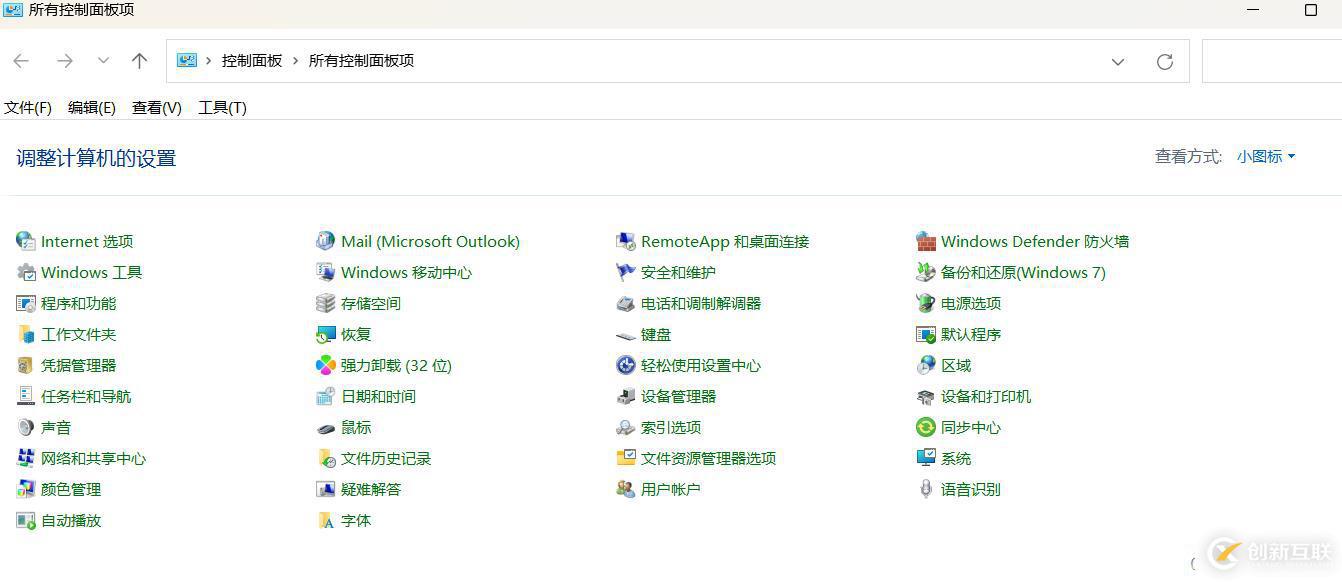
Task: Open the 默认程序 link
Action: 971,334
